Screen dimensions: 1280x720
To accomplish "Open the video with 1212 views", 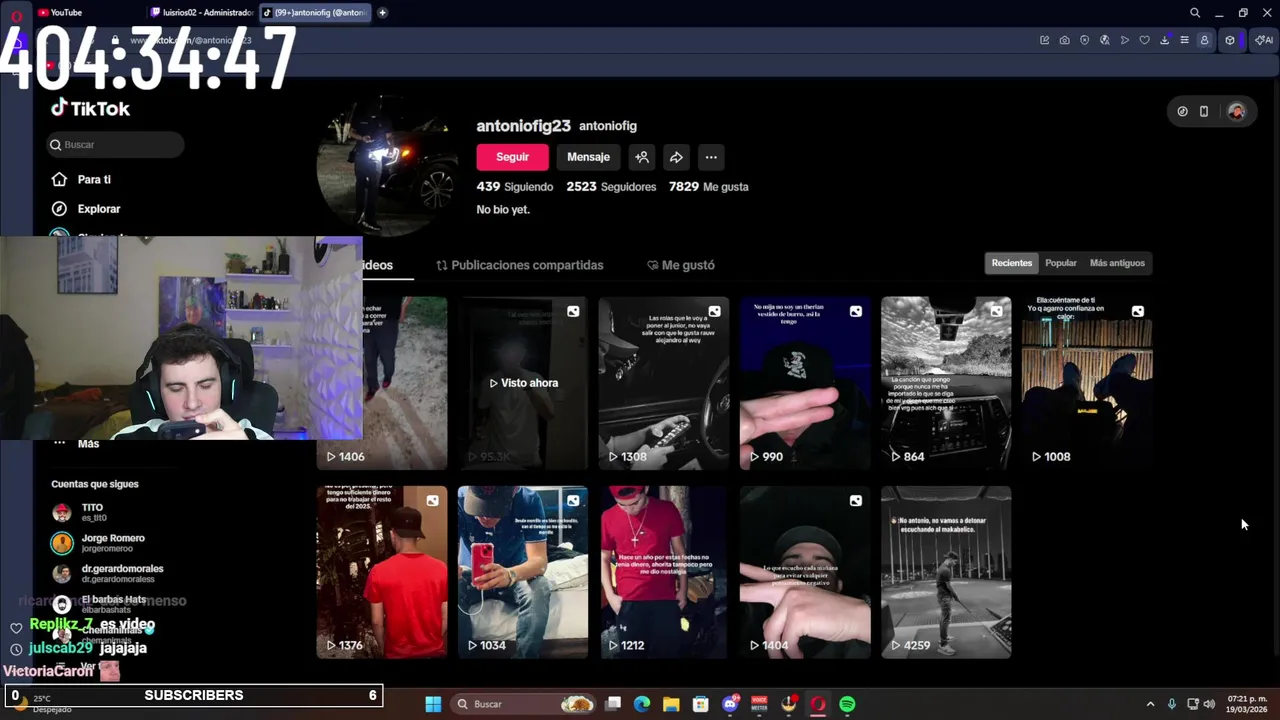I will 663,572.
